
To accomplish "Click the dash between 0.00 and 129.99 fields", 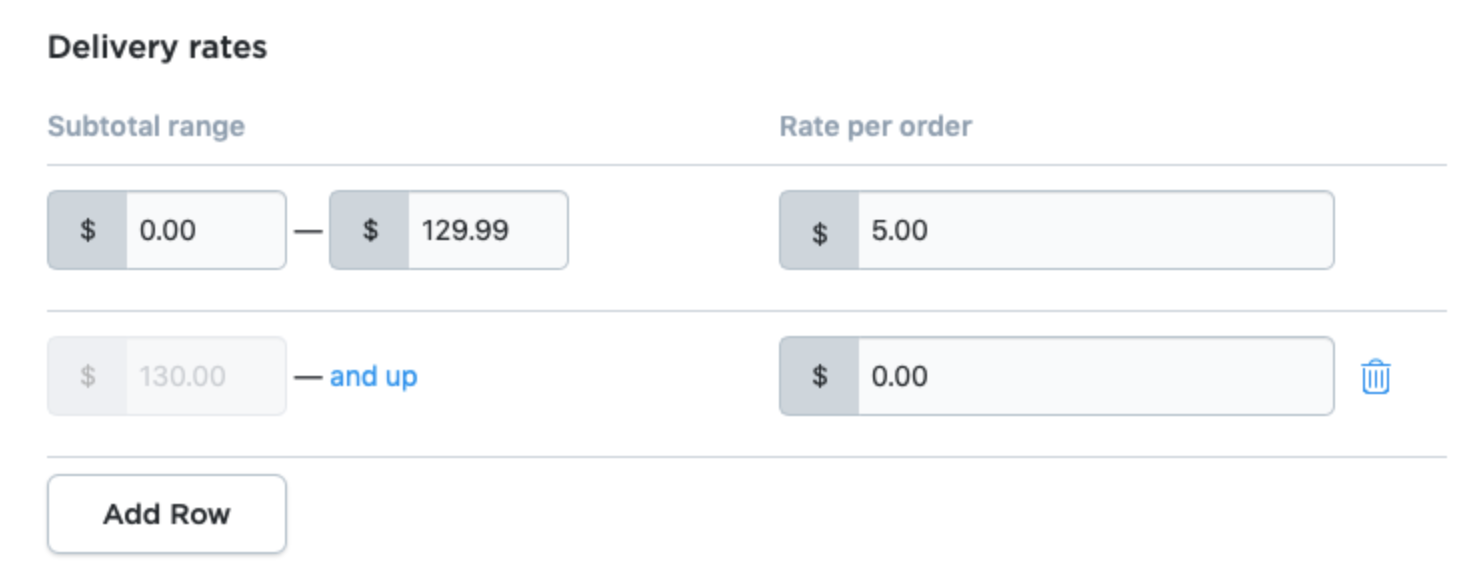I will pyautogui.click(x=308, y=231).
